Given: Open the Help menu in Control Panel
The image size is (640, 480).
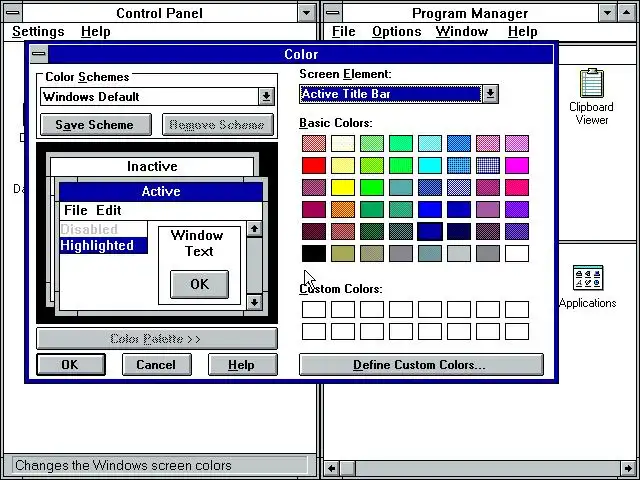Looking at the screenshot, I should [x=96, y=31].
